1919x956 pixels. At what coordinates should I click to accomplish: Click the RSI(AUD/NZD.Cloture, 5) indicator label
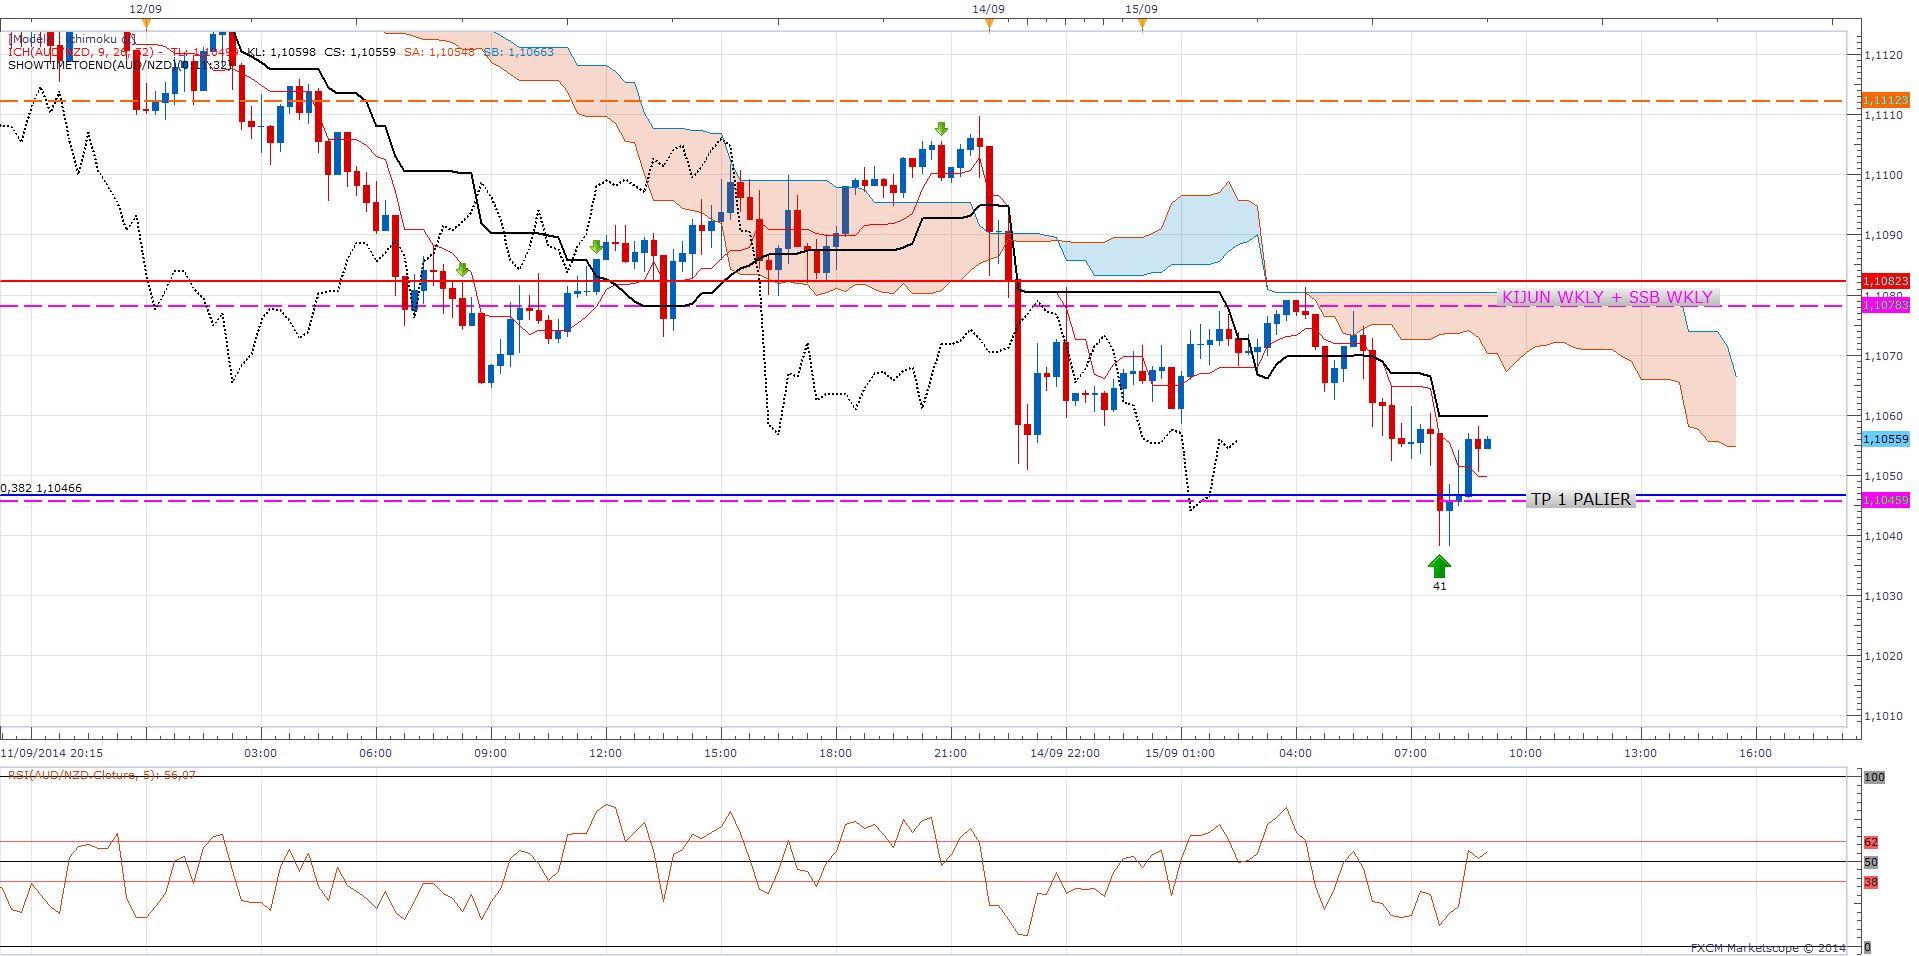pos(100,775)
